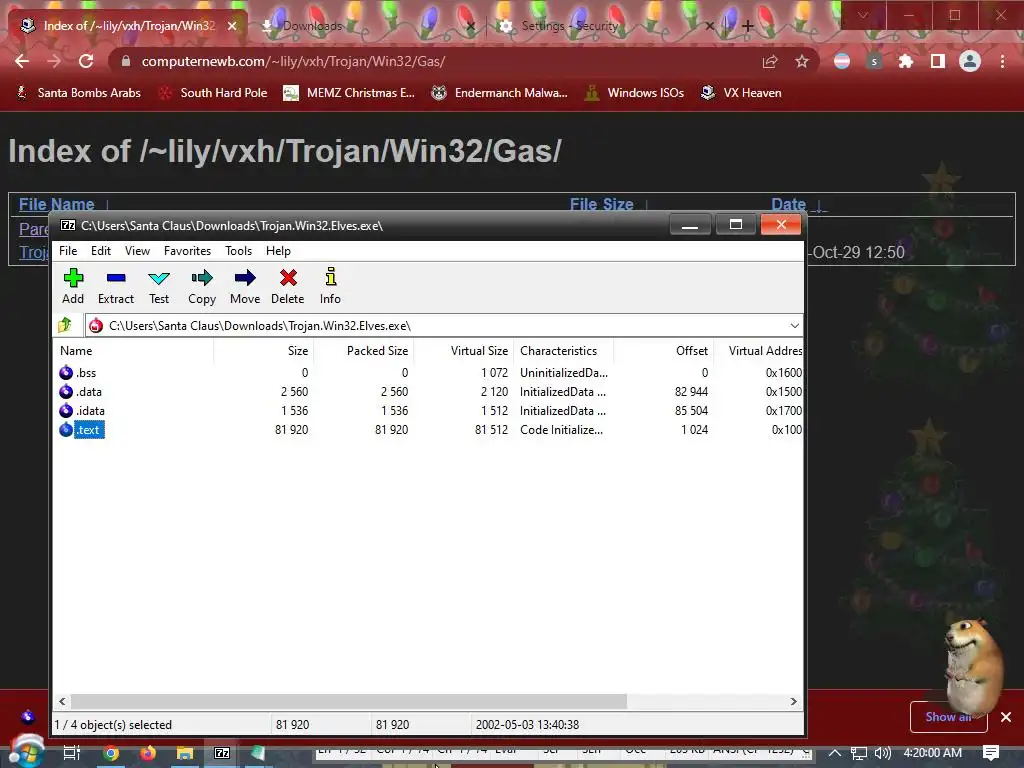The image size is (1024, 768).
Task: Open Chrome tab search chevron
Action: pyautogui.click(x=863, y=15)
